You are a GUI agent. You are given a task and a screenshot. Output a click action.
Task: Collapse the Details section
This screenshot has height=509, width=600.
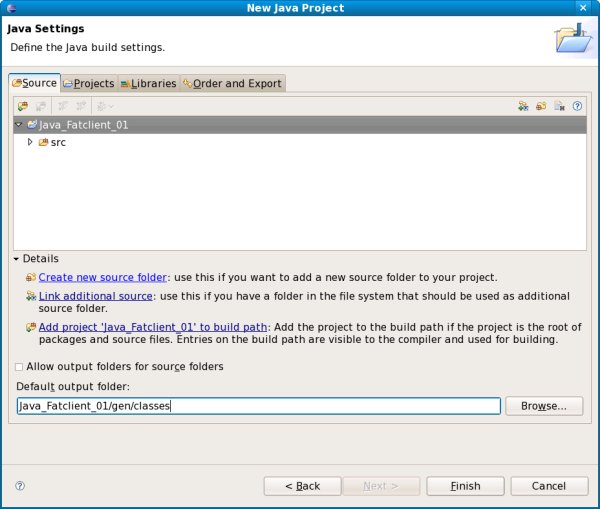click(17, 259)
